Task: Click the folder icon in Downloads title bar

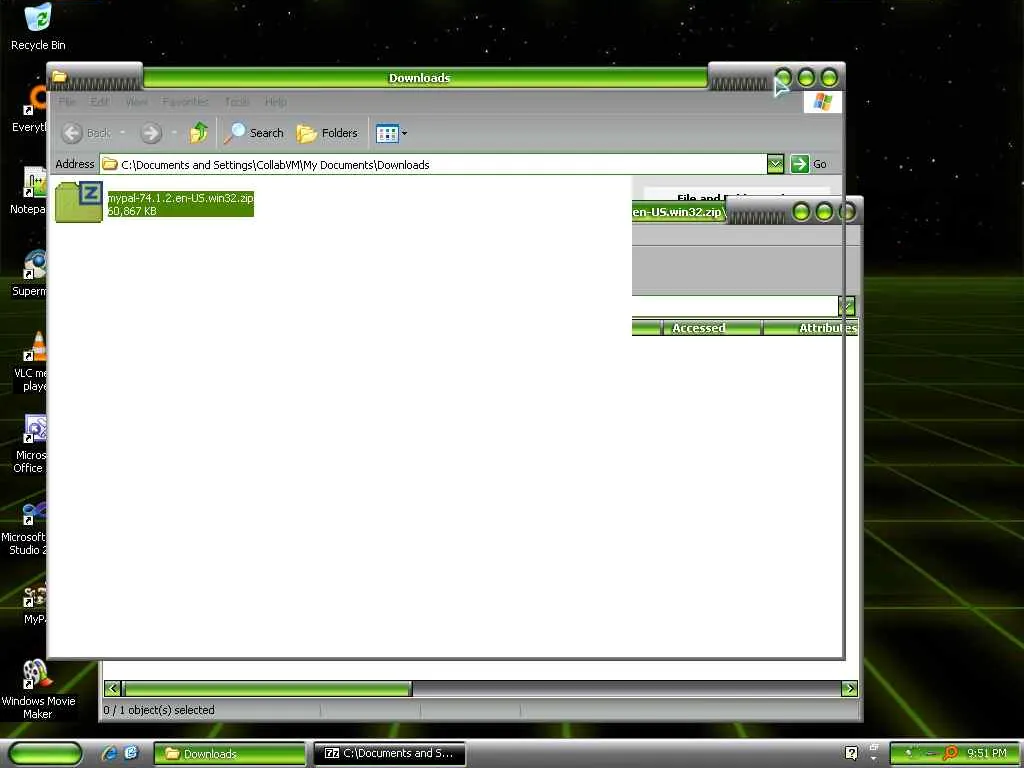Action: 59,76
